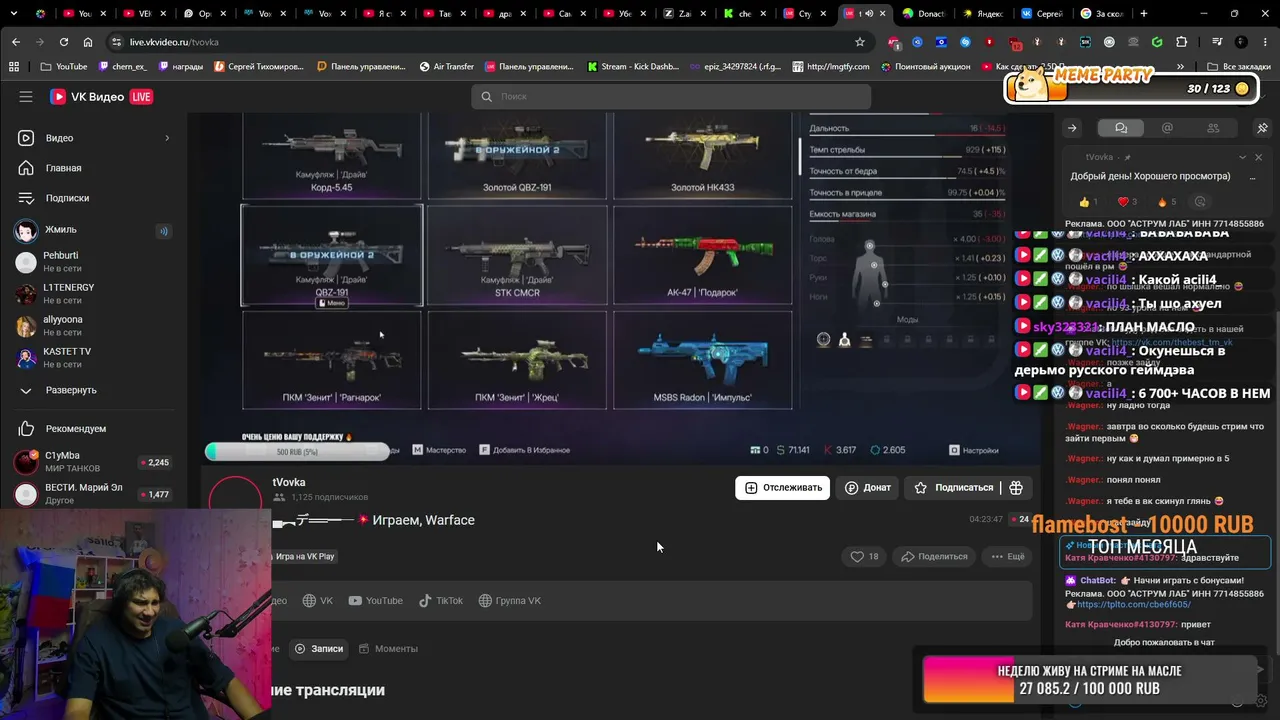Open the media control music-note icon
Image resolution: width=1280 pixels, height=720 pixels.
(x=1217, y=42)
